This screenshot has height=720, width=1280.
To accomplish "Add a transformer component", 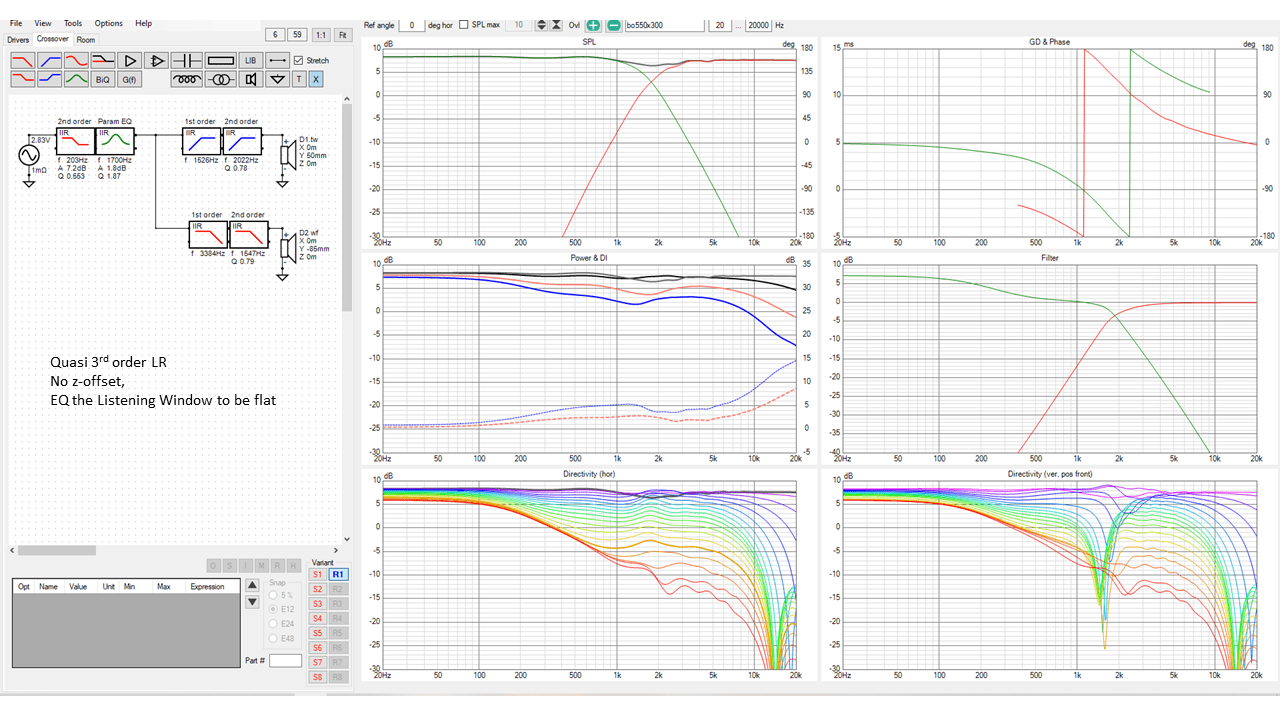I will coord(220,79).
